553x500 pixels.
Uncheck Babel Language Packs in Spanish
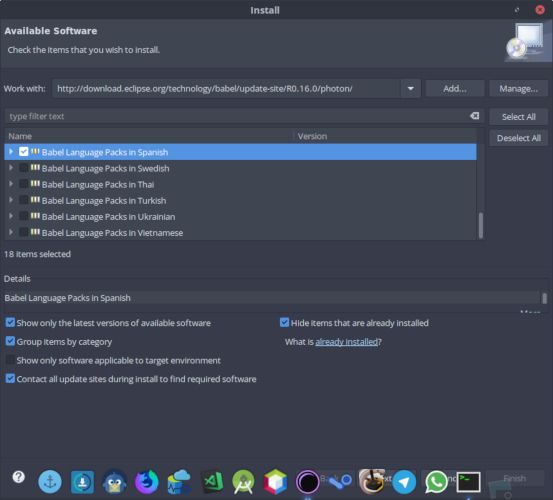[24, 152]
